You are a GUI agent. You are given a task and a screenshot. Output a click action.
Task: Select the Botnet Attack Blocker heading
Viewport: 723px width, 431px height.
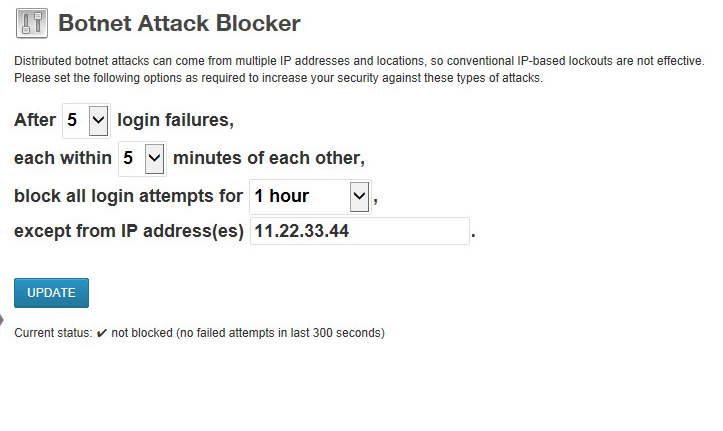(x=179, y=23)
